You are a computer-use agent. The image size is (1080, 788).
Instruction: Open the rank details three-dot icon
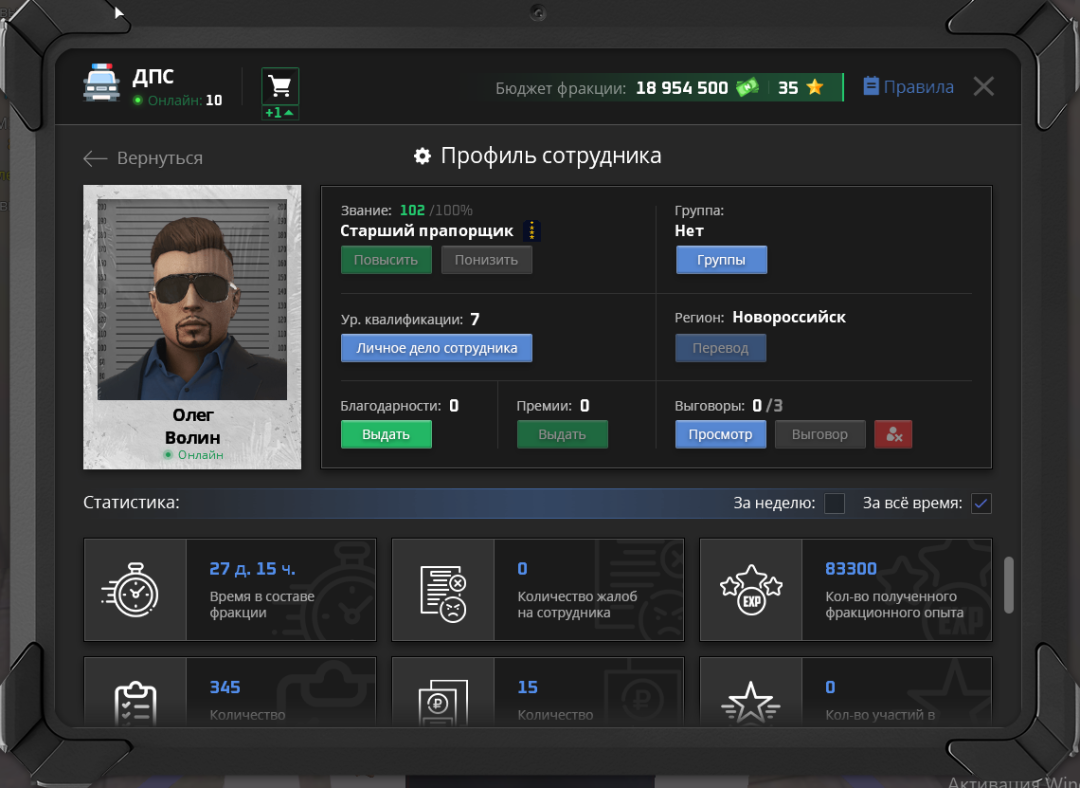pos(532,231)
